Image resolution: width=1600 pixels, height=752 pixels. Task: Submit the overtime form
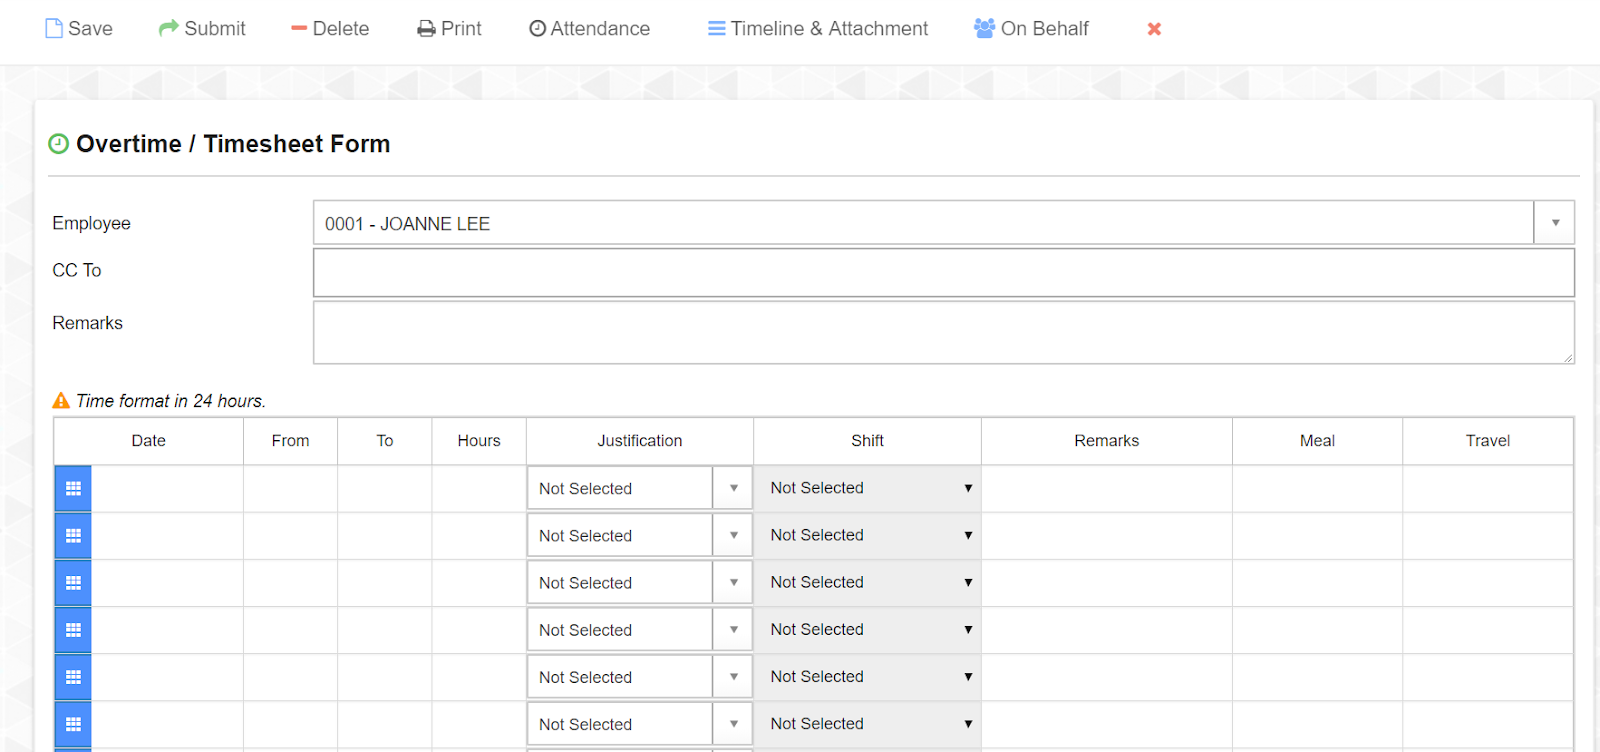point(202,29)
